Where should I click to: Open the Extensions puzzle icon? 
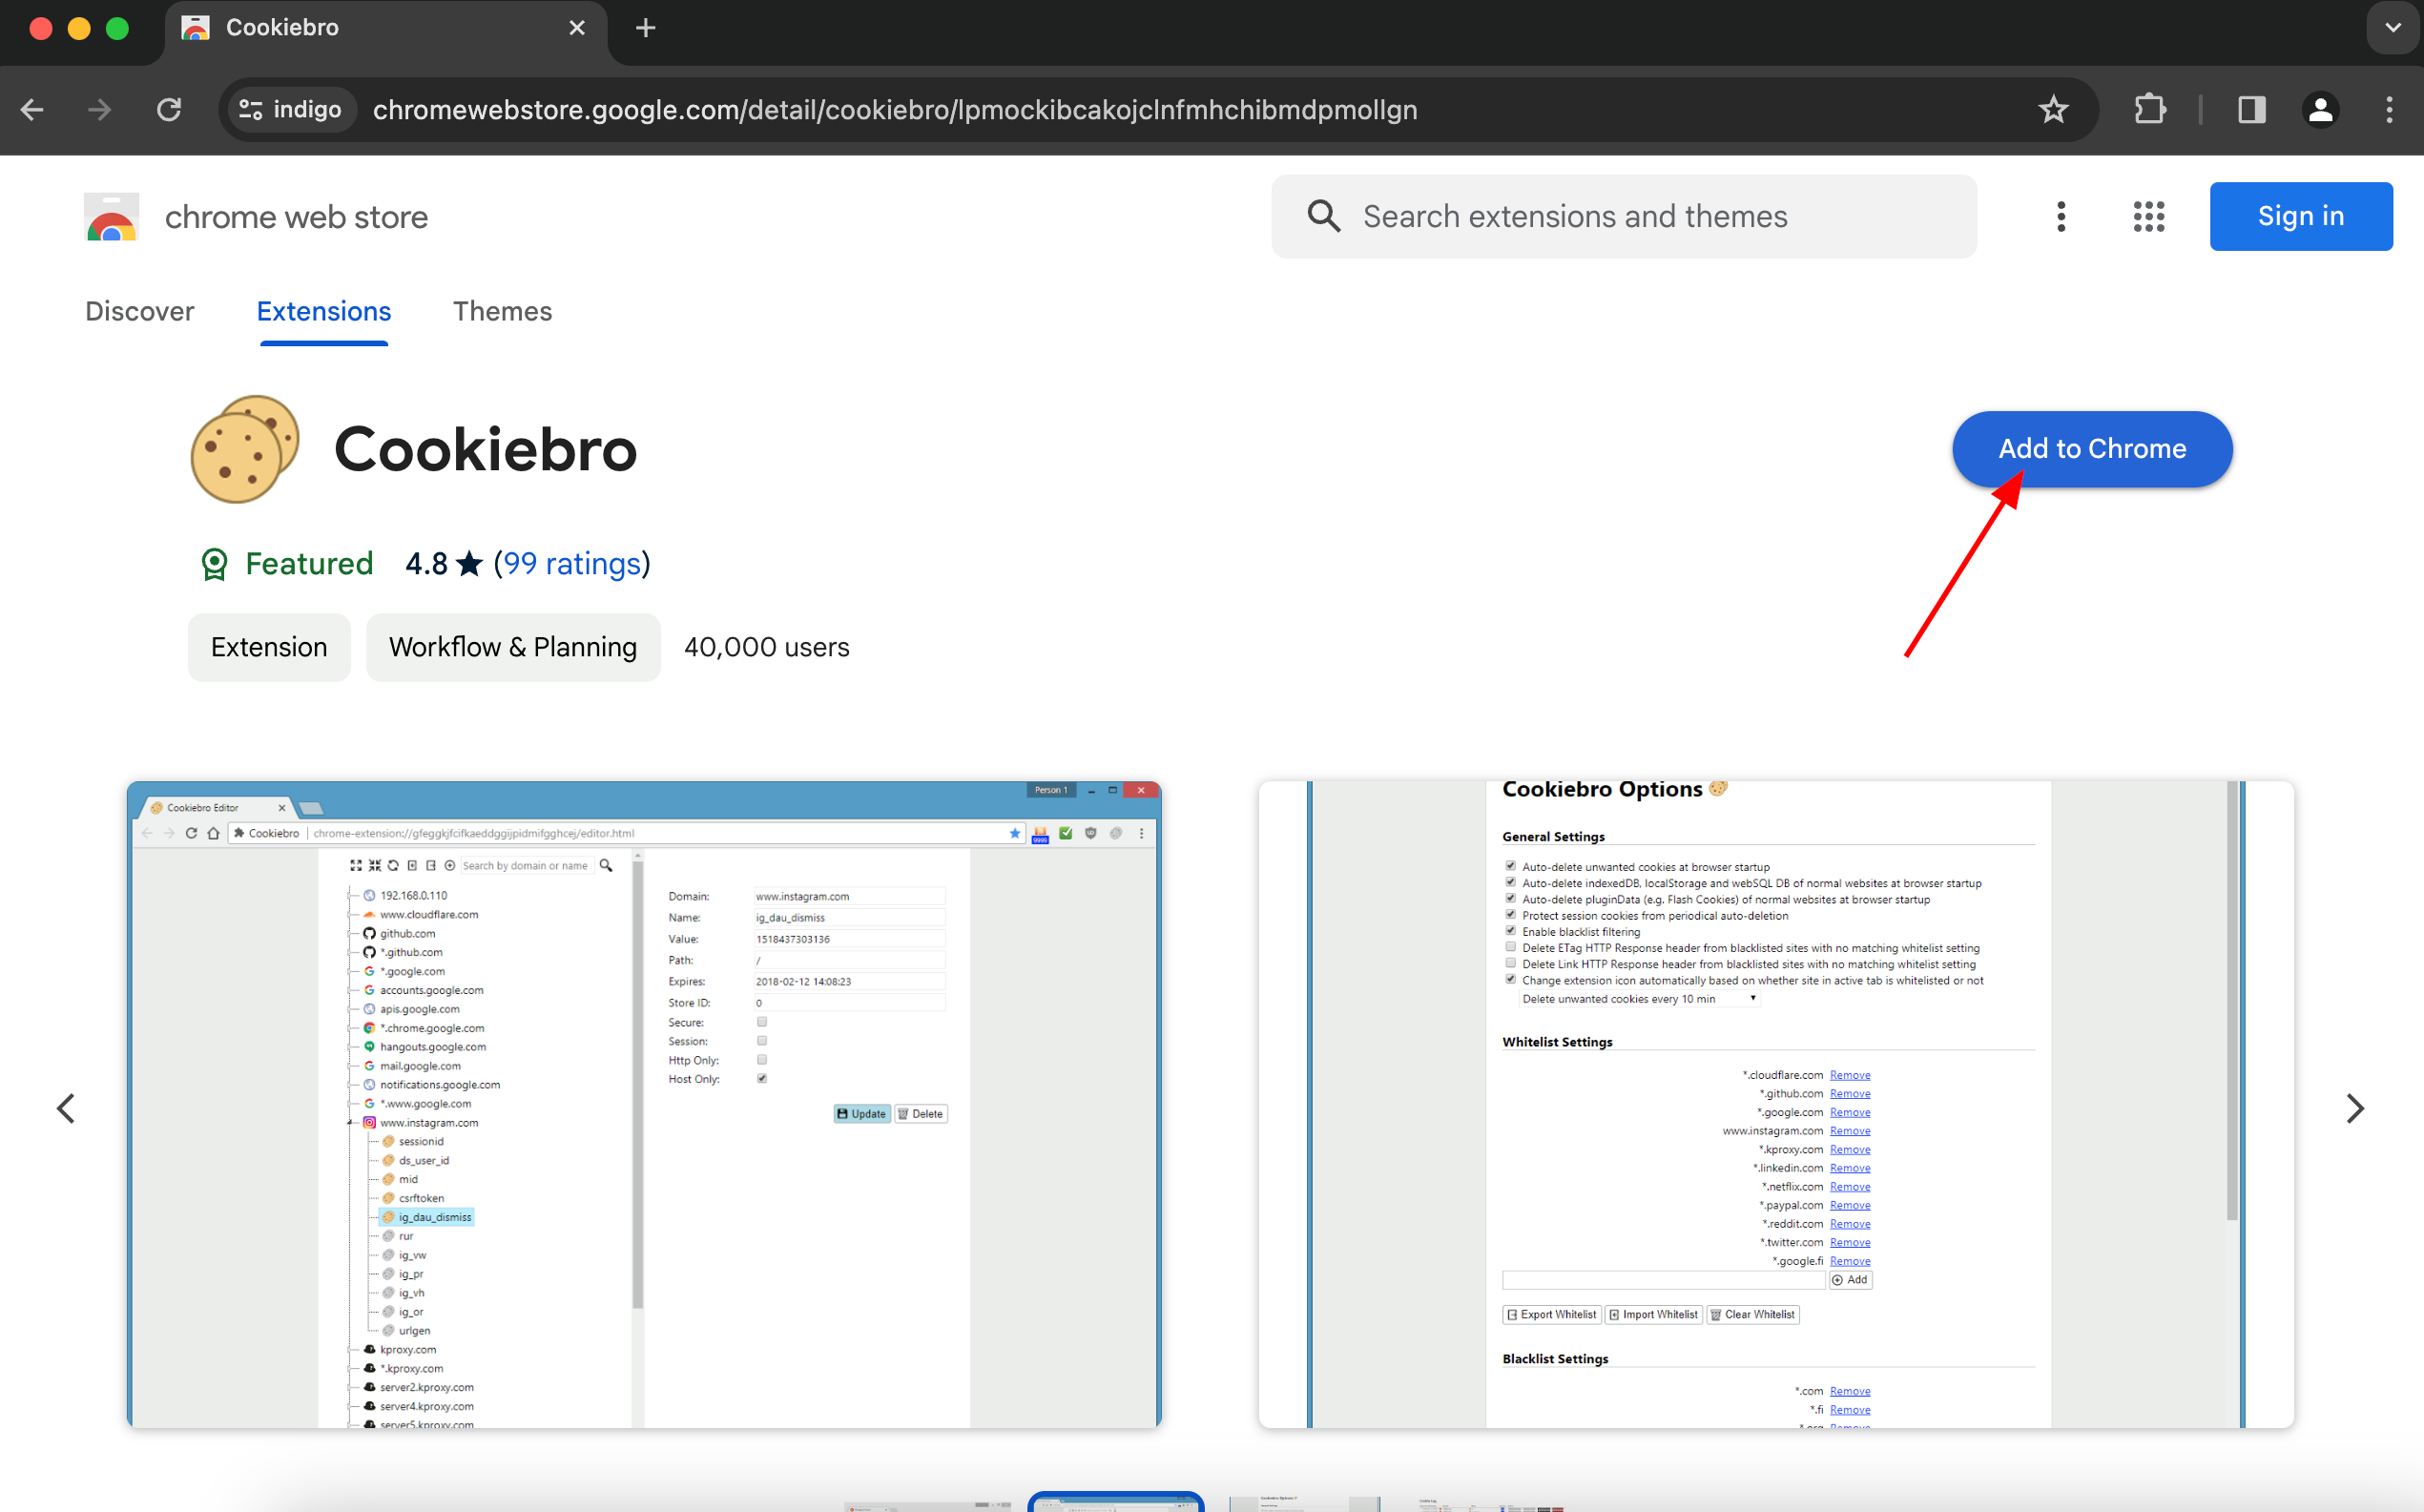[x=2149, y=109]
